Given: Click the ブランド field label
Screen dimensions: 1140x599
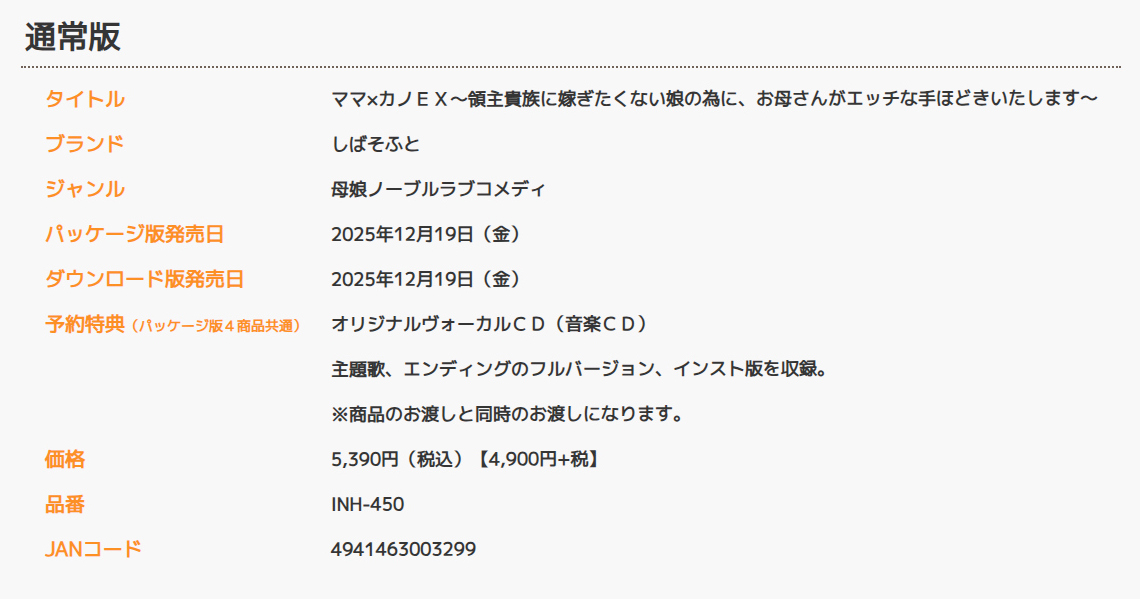Looking at the screenshot, I should 85,144.
